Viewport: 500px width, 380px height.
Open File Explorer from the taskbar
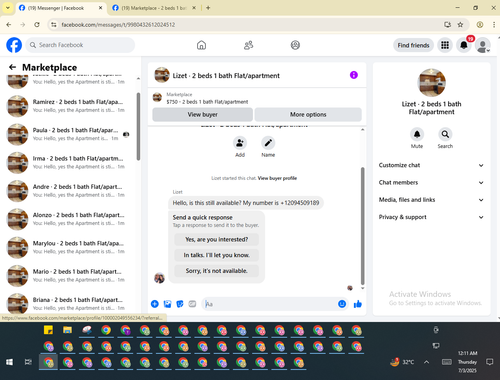tap(68, 330)
